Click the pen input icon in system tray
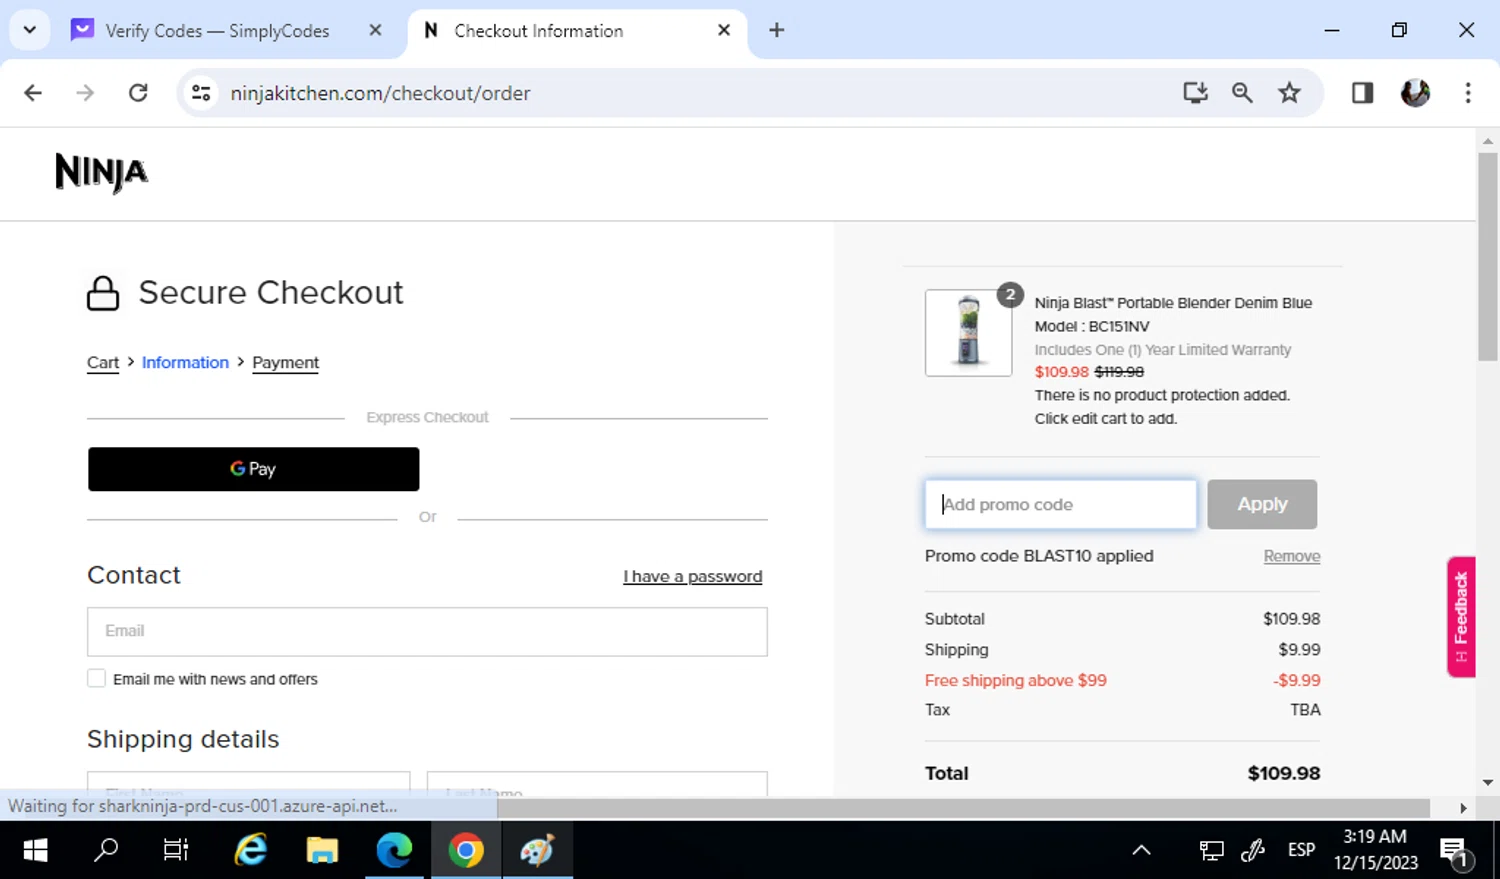Viewport: 1500px width, 879px height. pos(1253,850)
